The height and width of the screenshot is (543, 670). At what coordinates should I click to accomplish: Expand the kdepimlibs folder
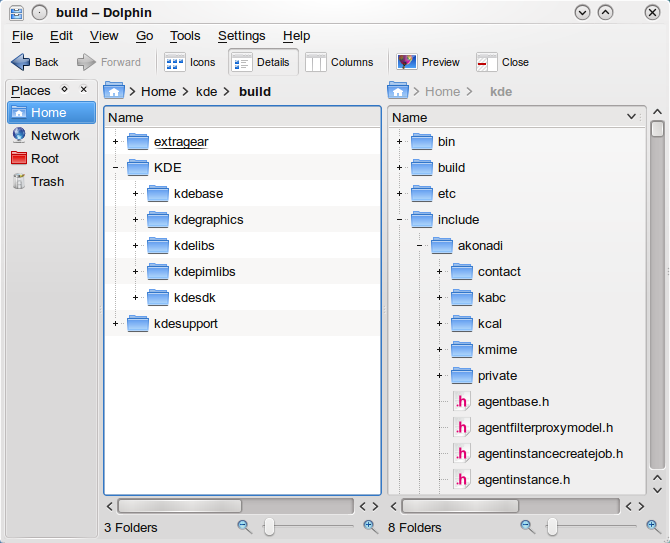click(x=135, y=272)
